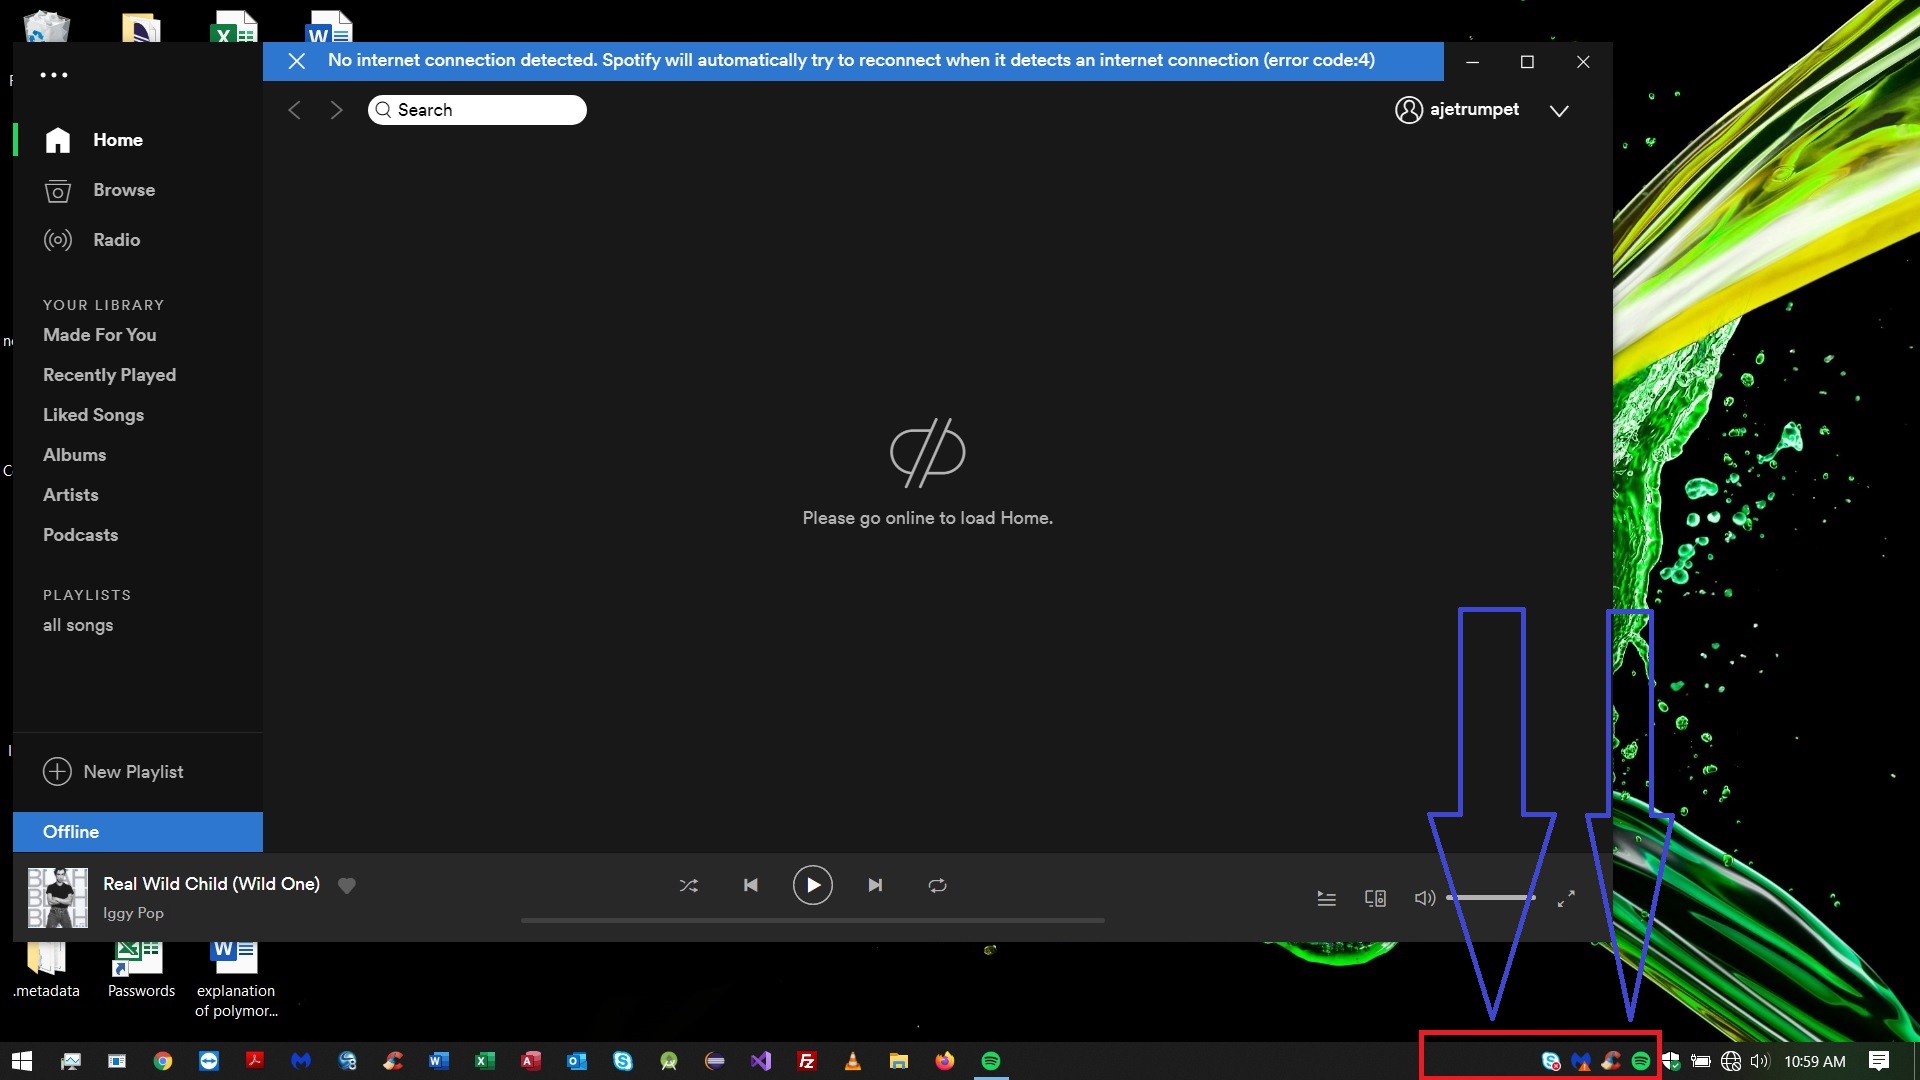Select Passwords desktop file
1920x1080 pixels.
point(141,970)
